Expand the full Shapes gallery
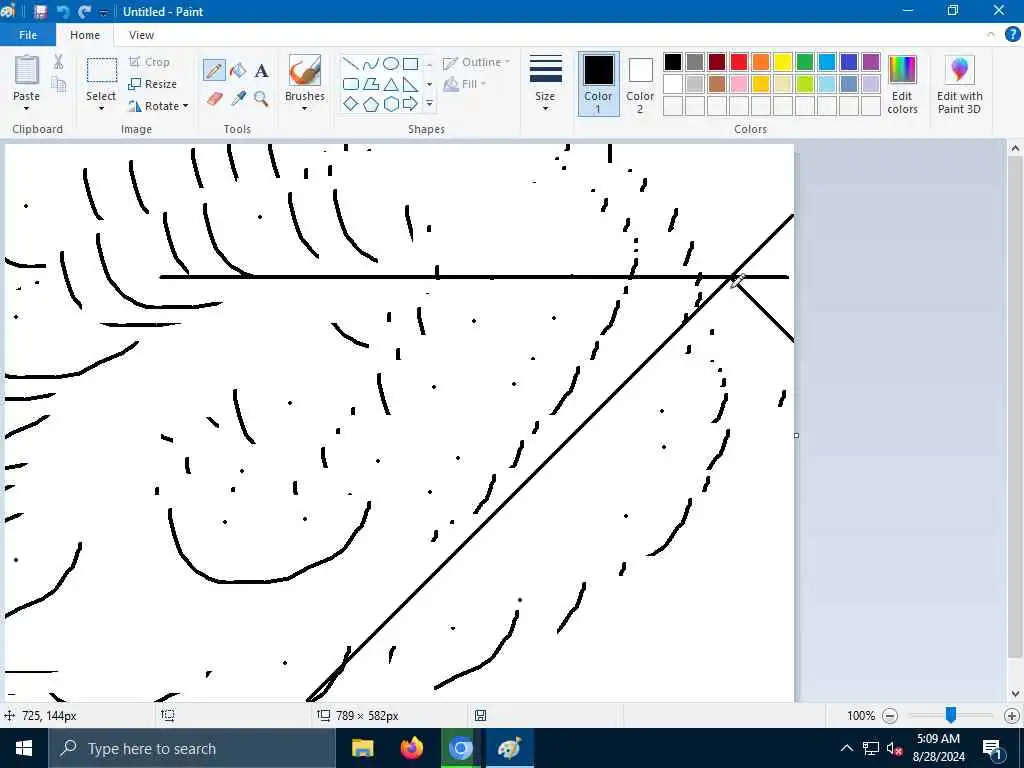 [x=429, y=104]
